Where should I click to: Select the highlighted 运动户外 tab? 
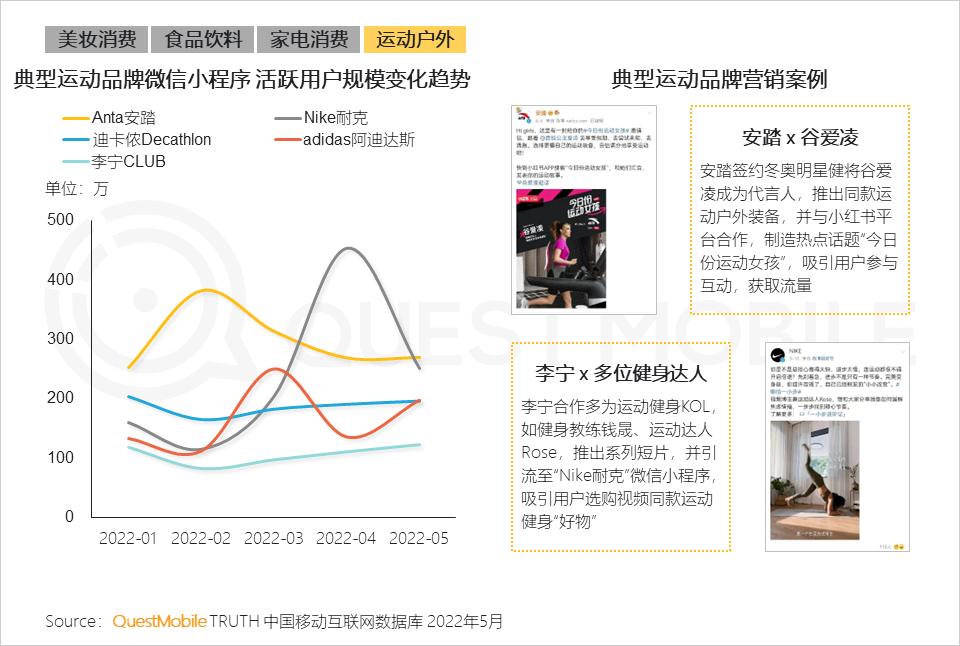[x=414, y=39]
